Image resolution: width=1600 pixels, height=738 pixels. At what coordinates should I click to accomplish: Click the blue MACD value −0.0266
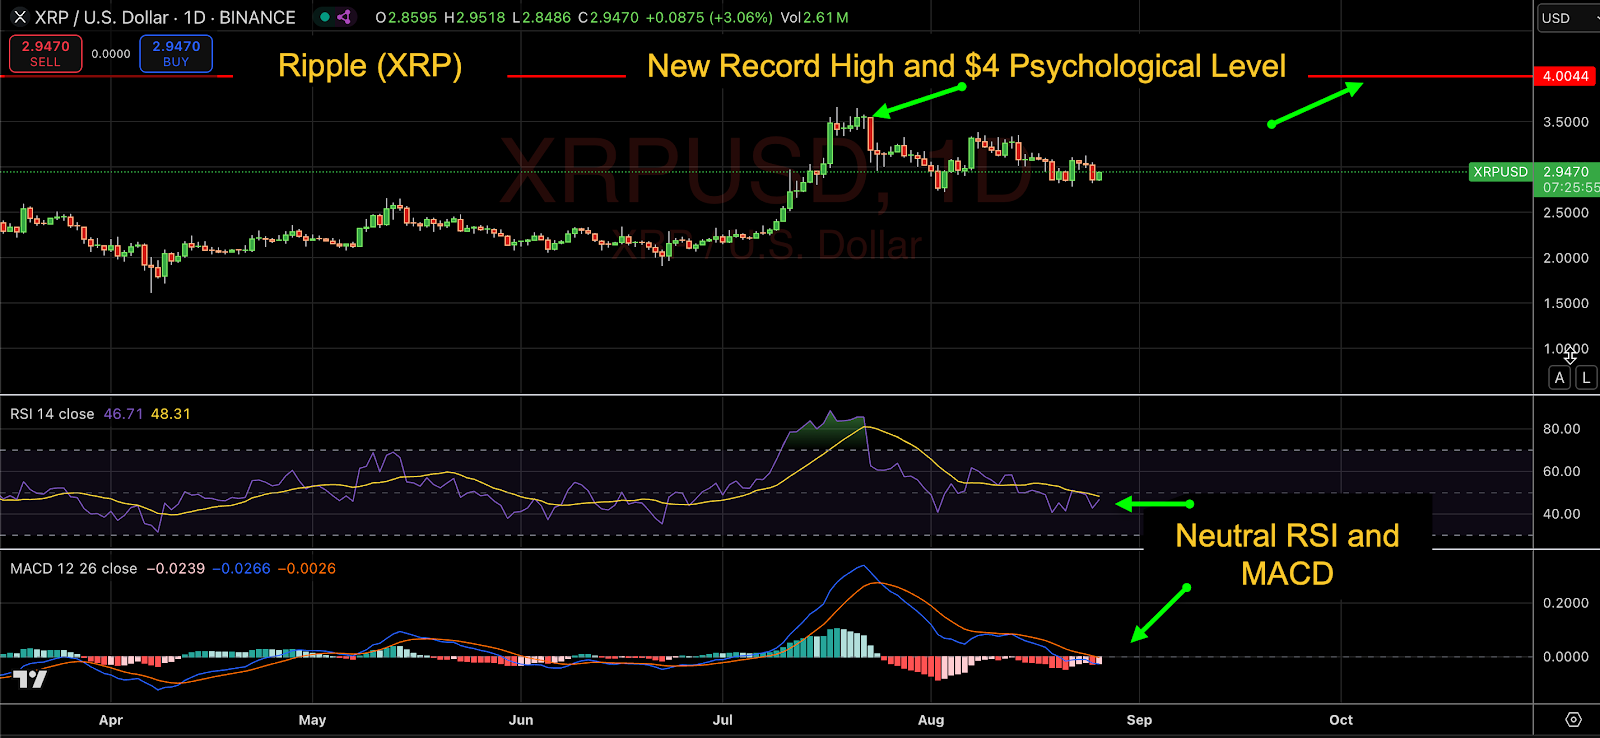(241, 569)
